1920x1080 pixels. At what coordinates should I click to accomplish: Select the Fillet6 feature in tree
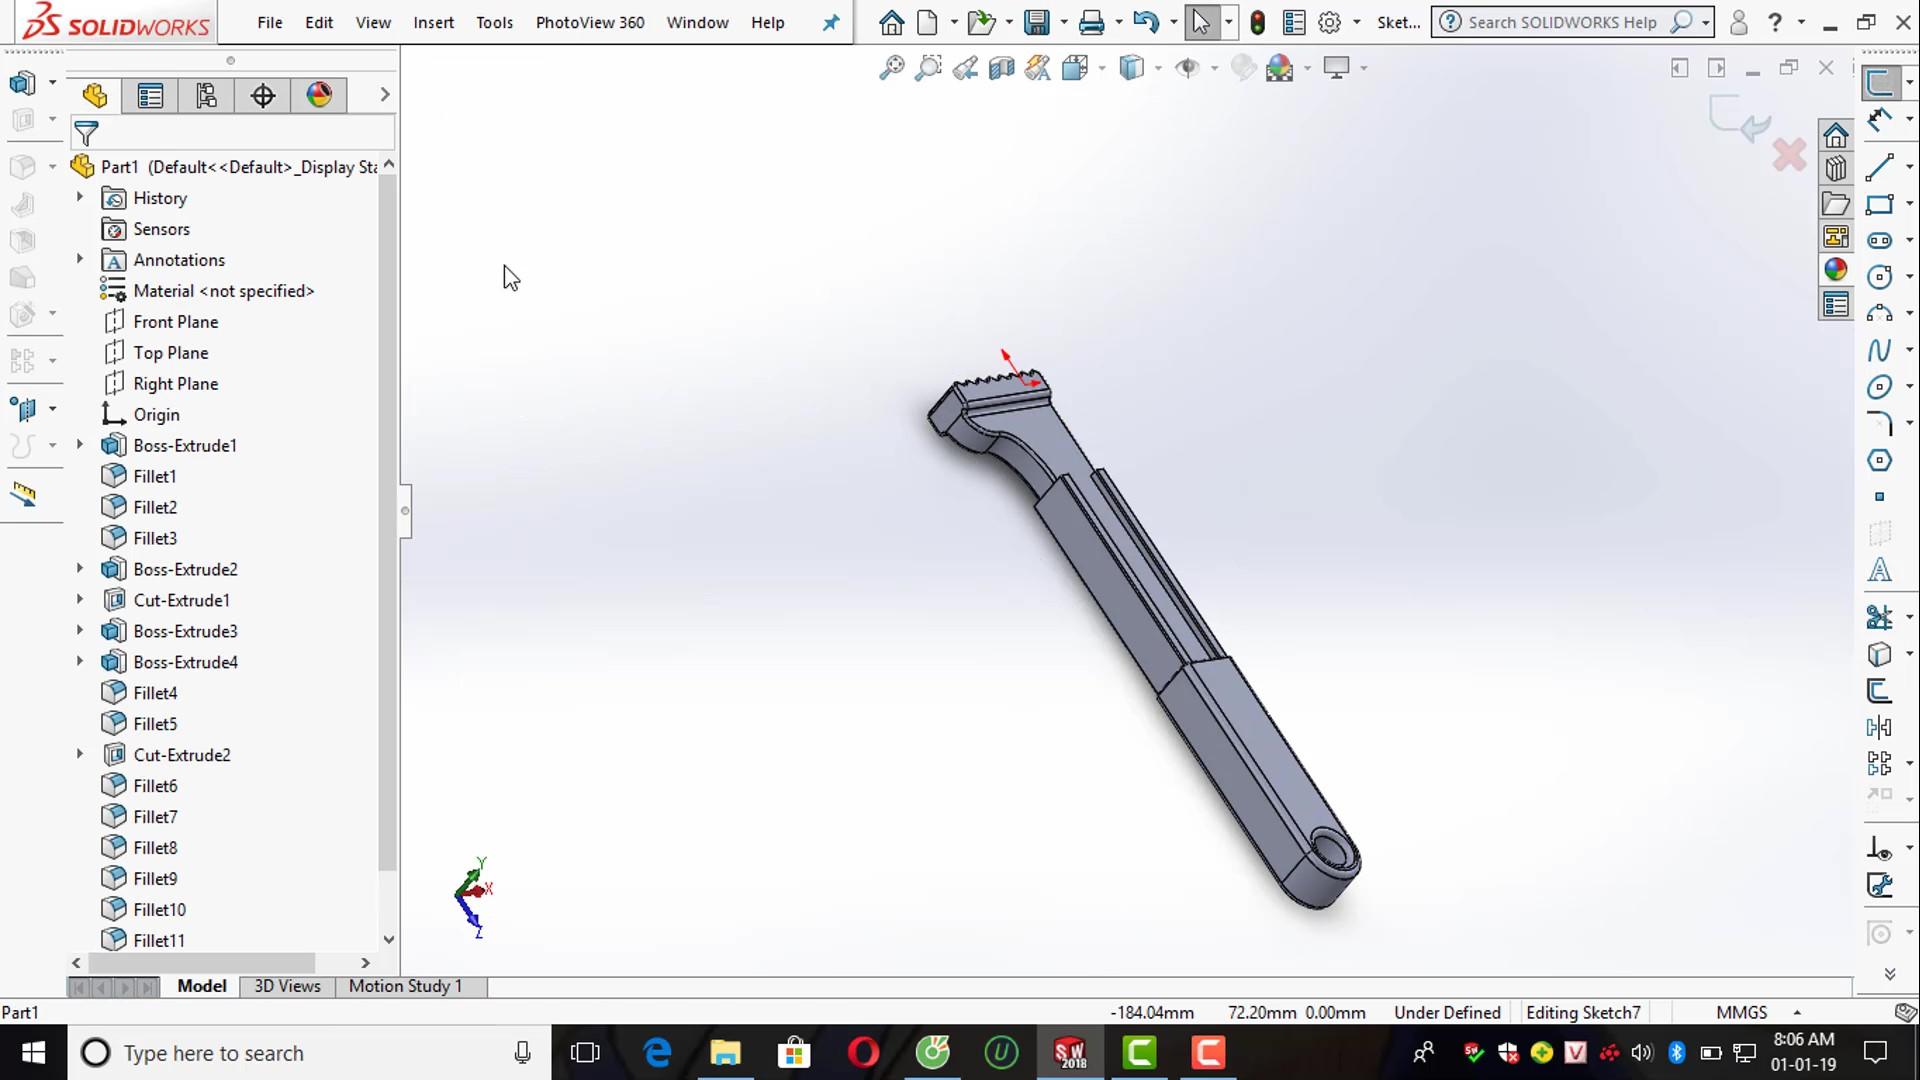pos(155,786)
